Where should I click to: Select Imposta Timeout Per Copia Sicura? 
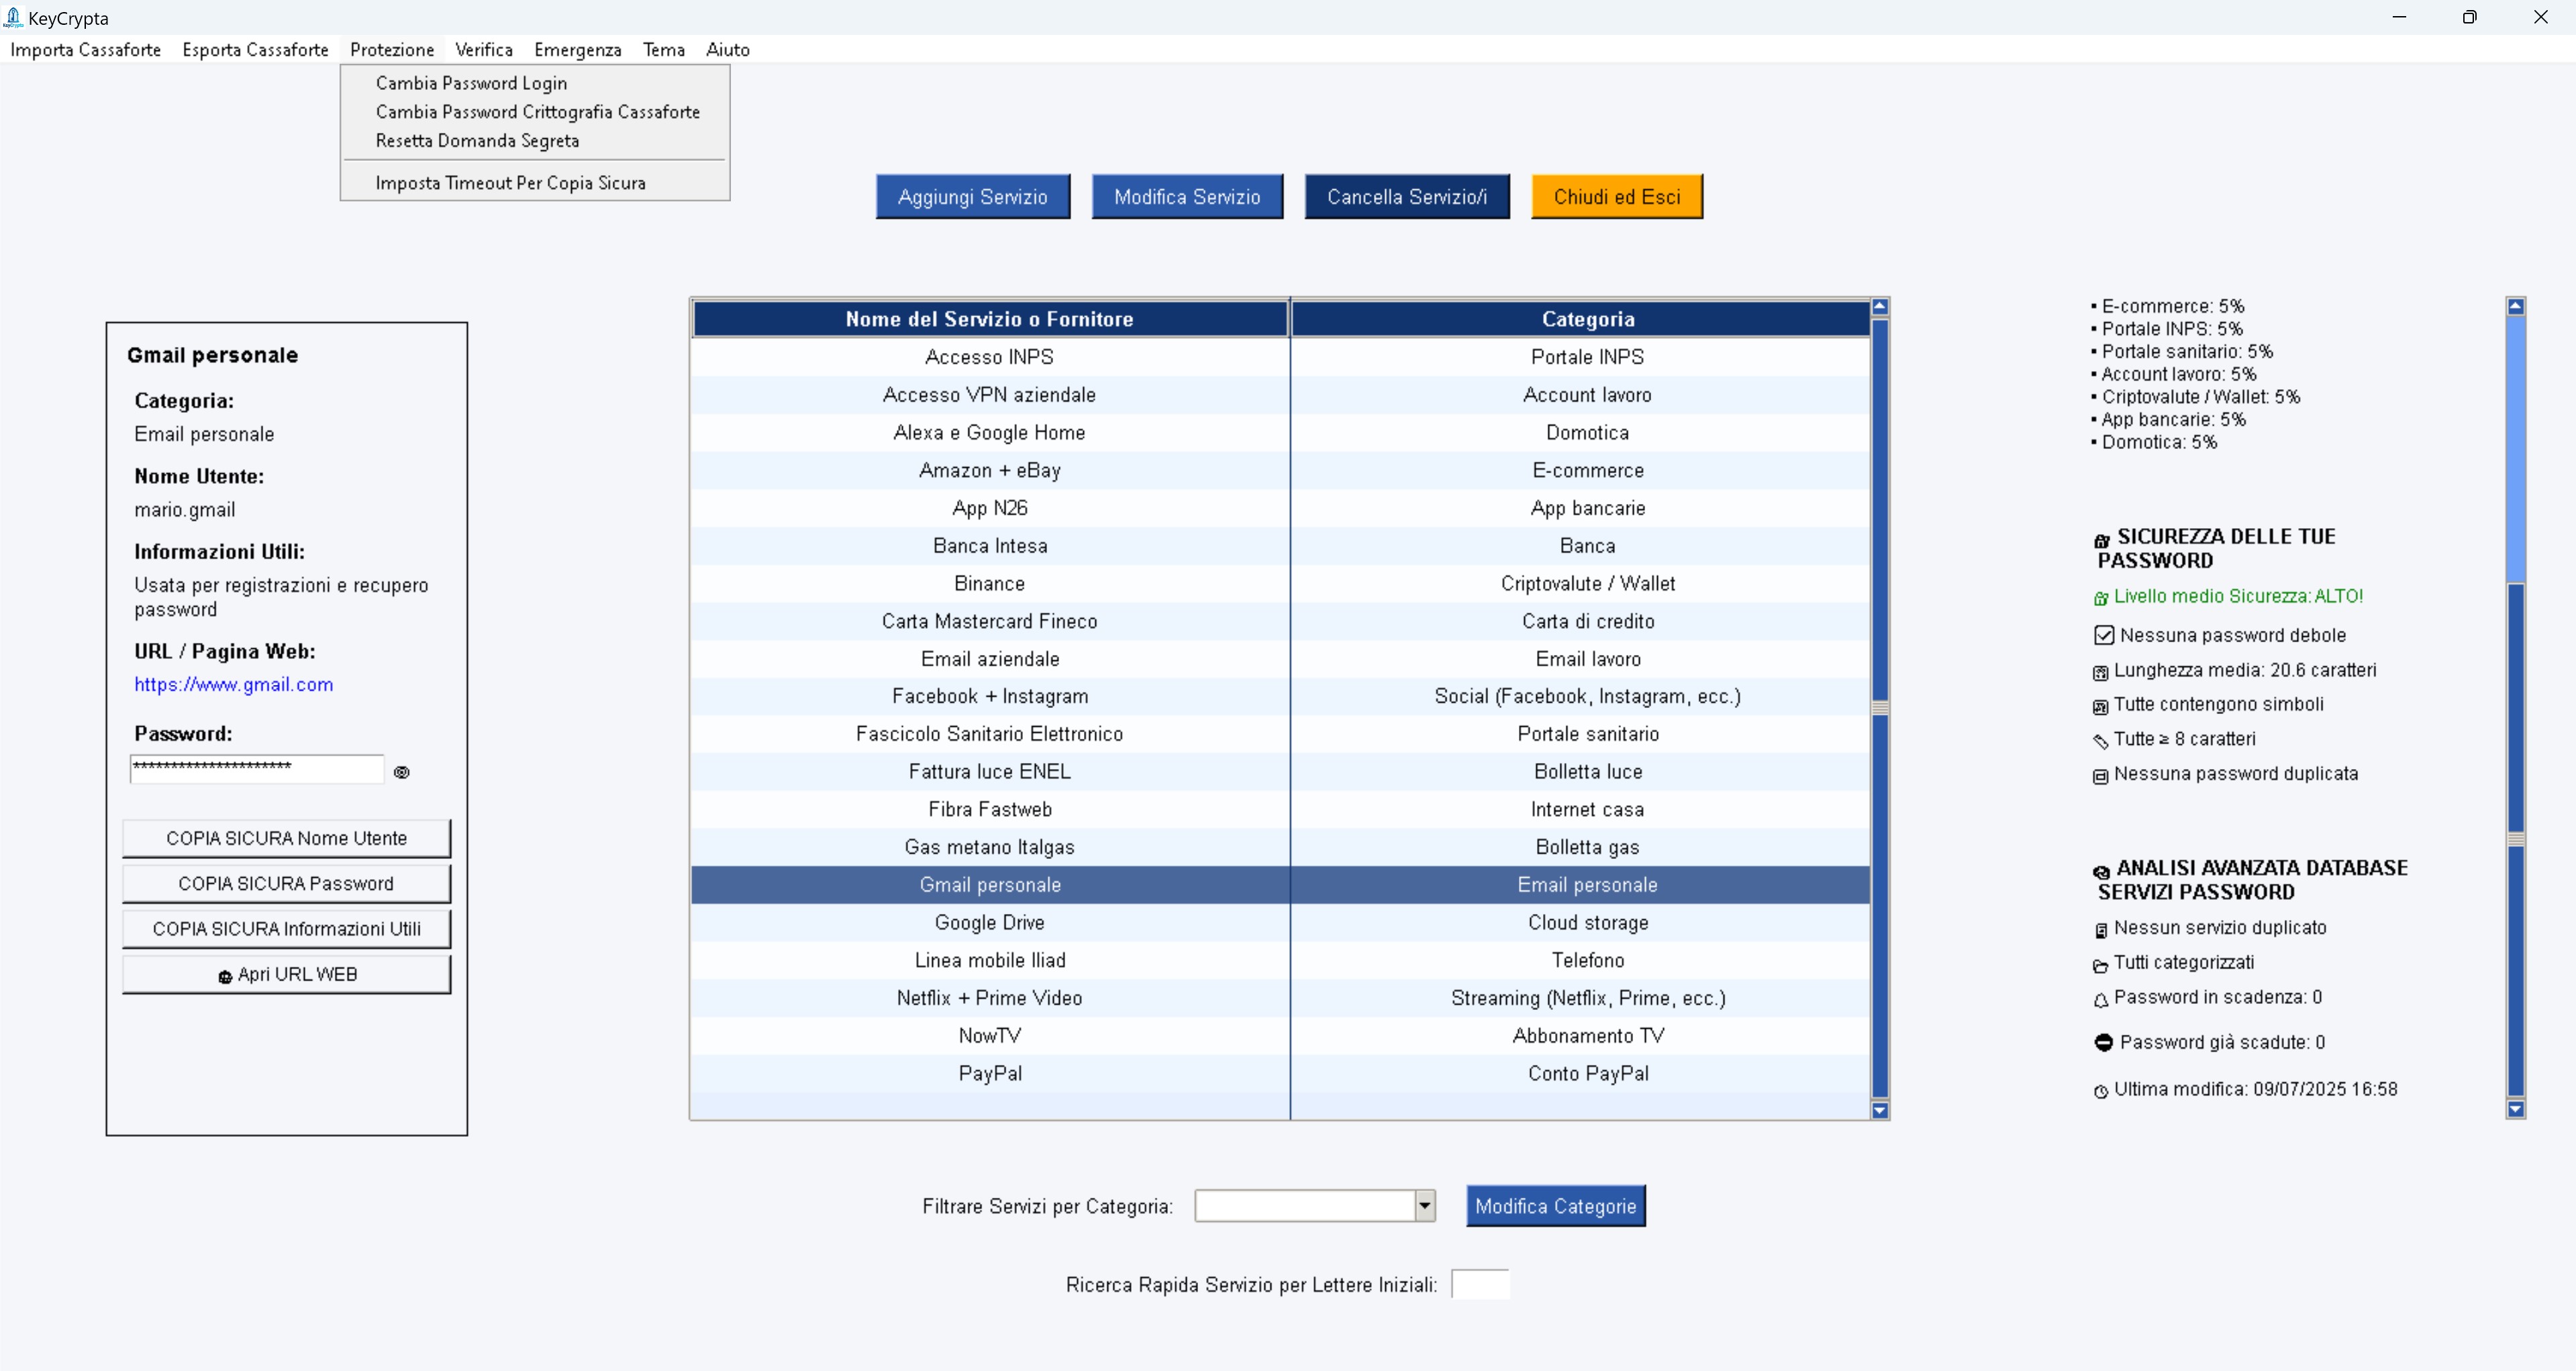point(535,183)
